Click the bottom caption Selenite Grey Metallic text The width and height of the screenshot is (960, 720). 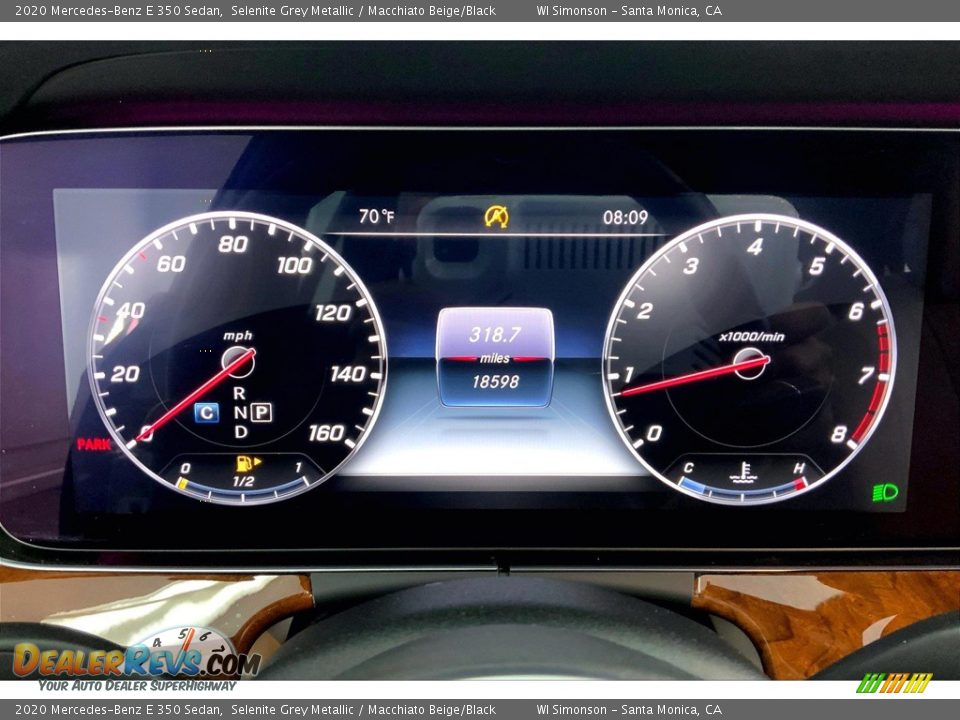(292, 710)
